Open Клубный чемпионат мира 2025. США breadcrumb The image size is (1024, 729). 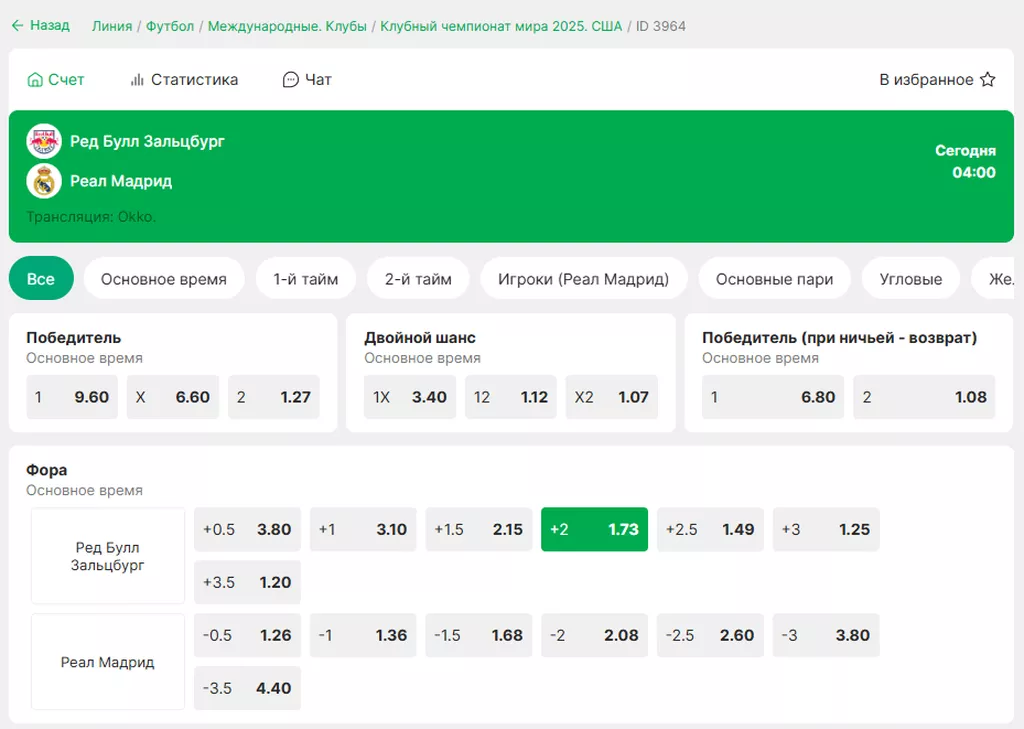[501, 26]
